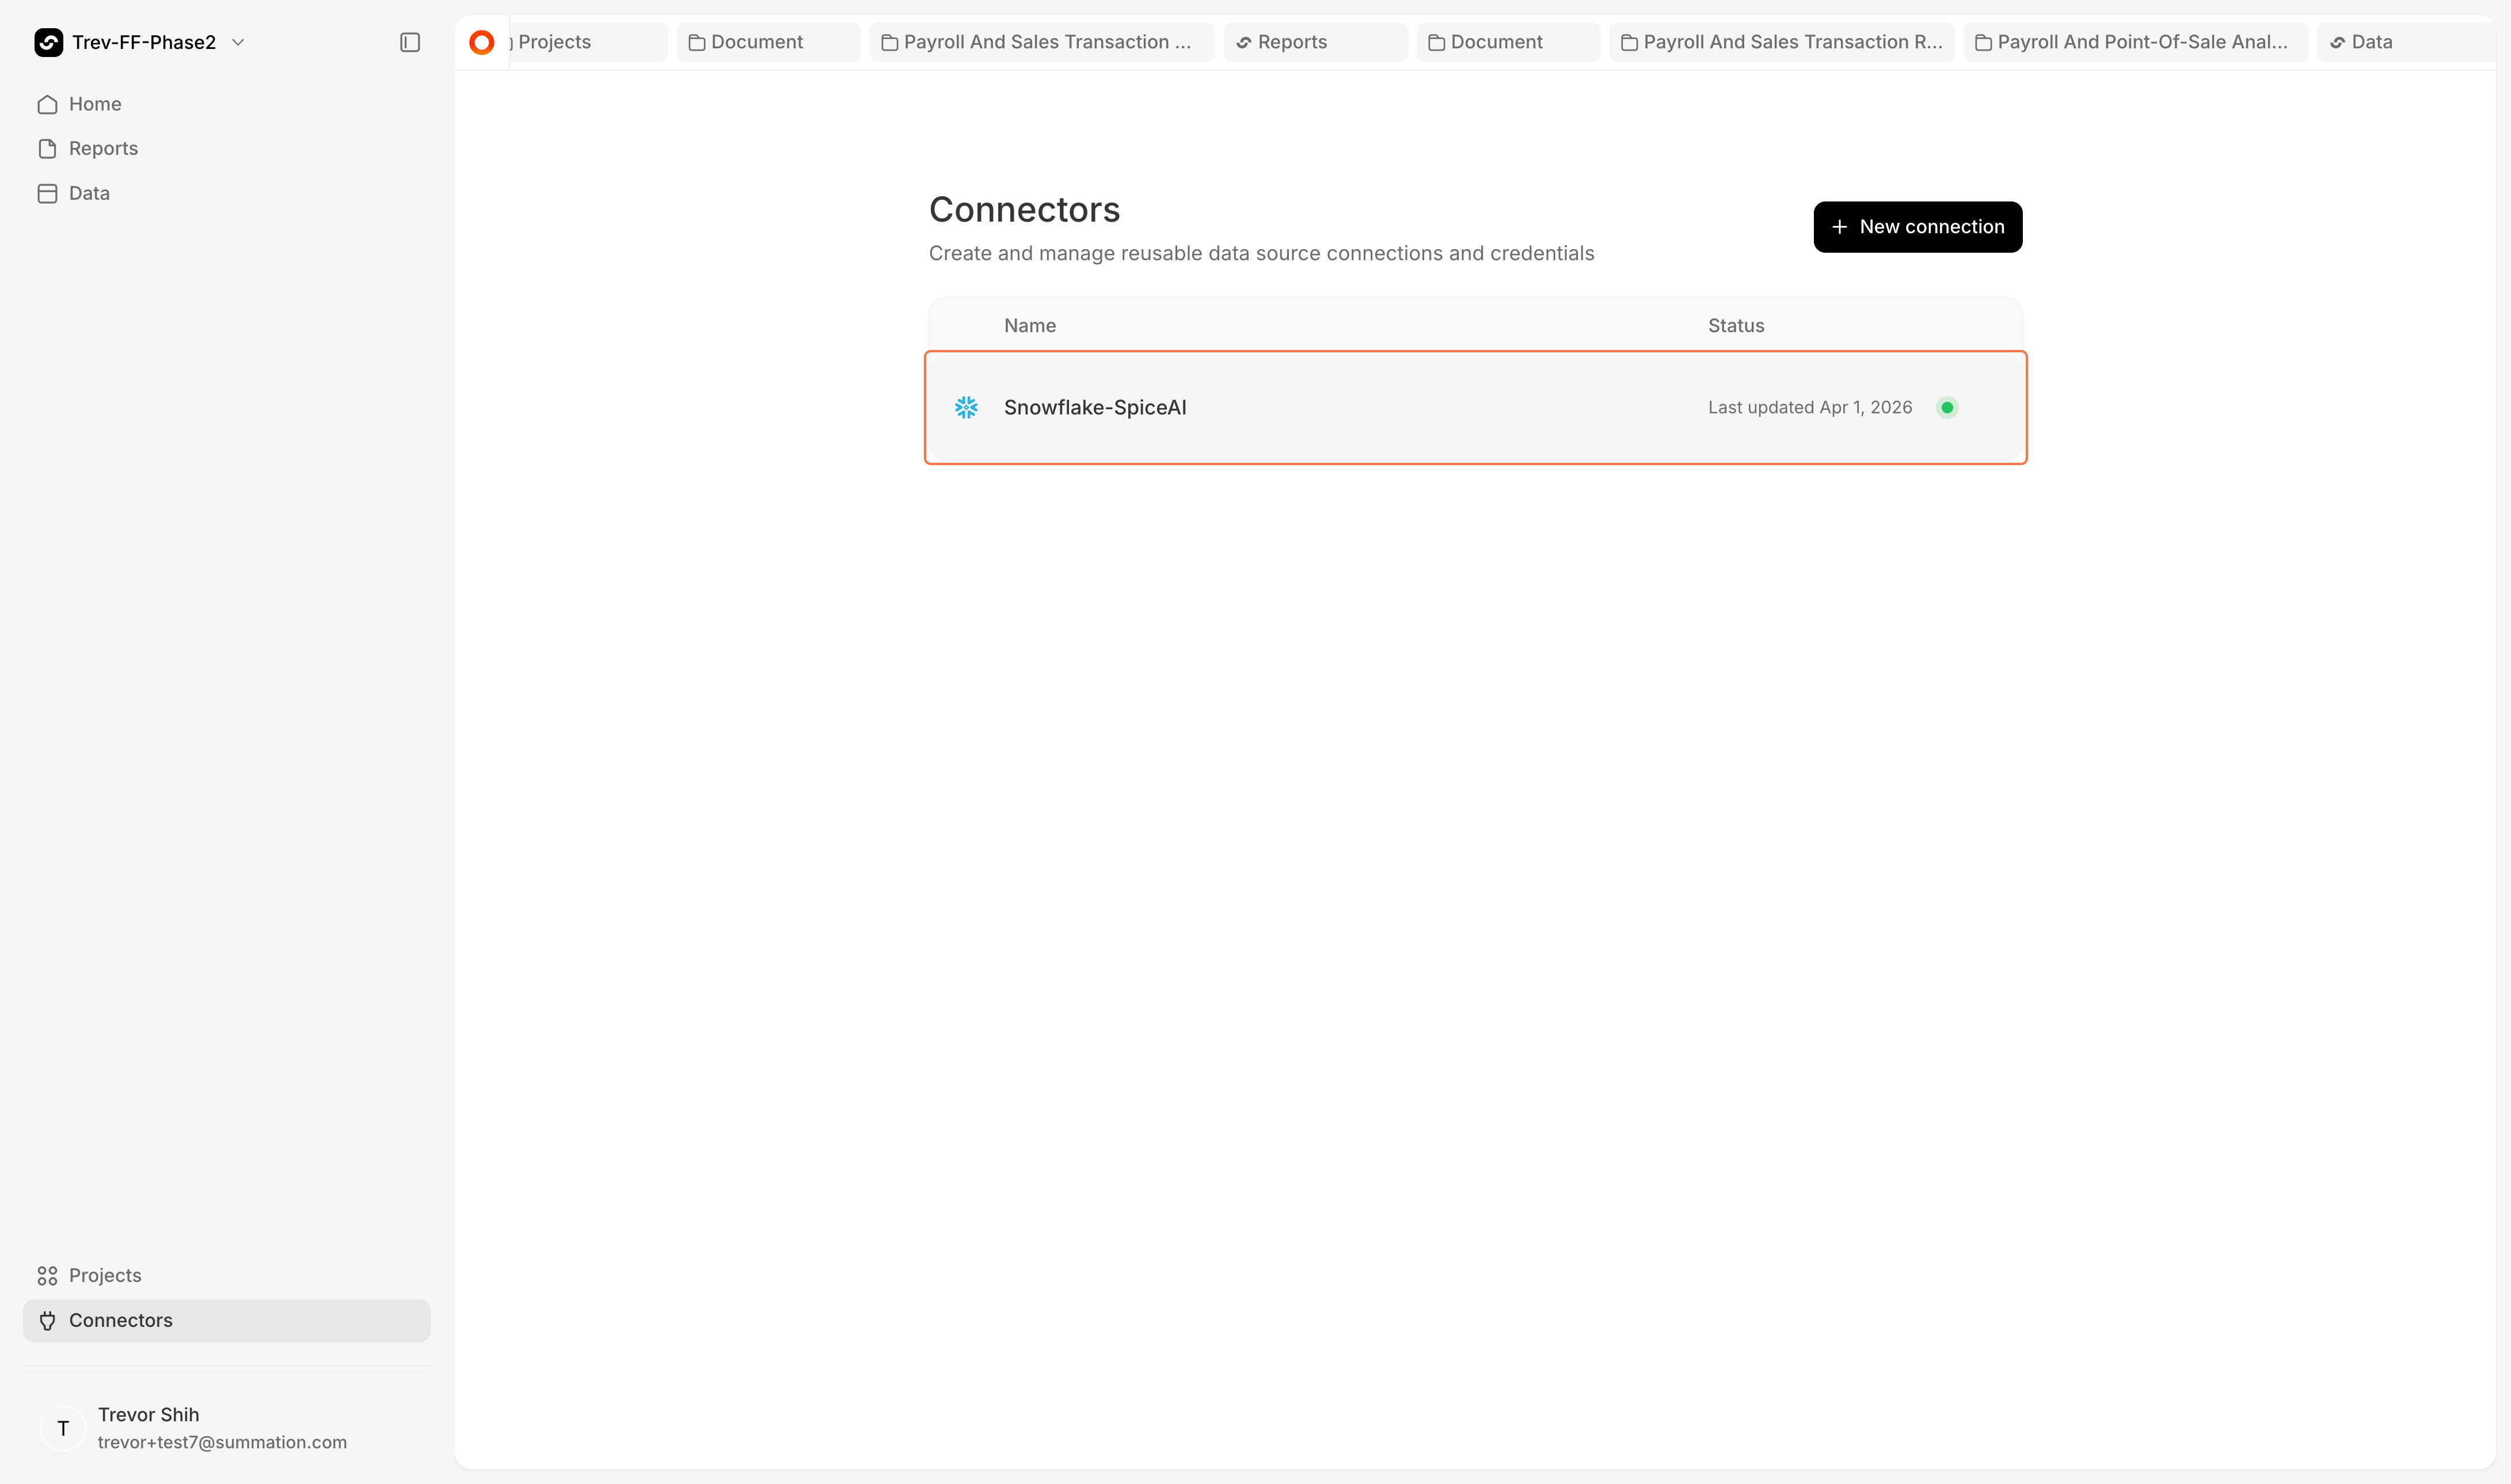Click the Home house icon
The width and height of the screenshot is (2511, 1484).
[x=47, y=104]
